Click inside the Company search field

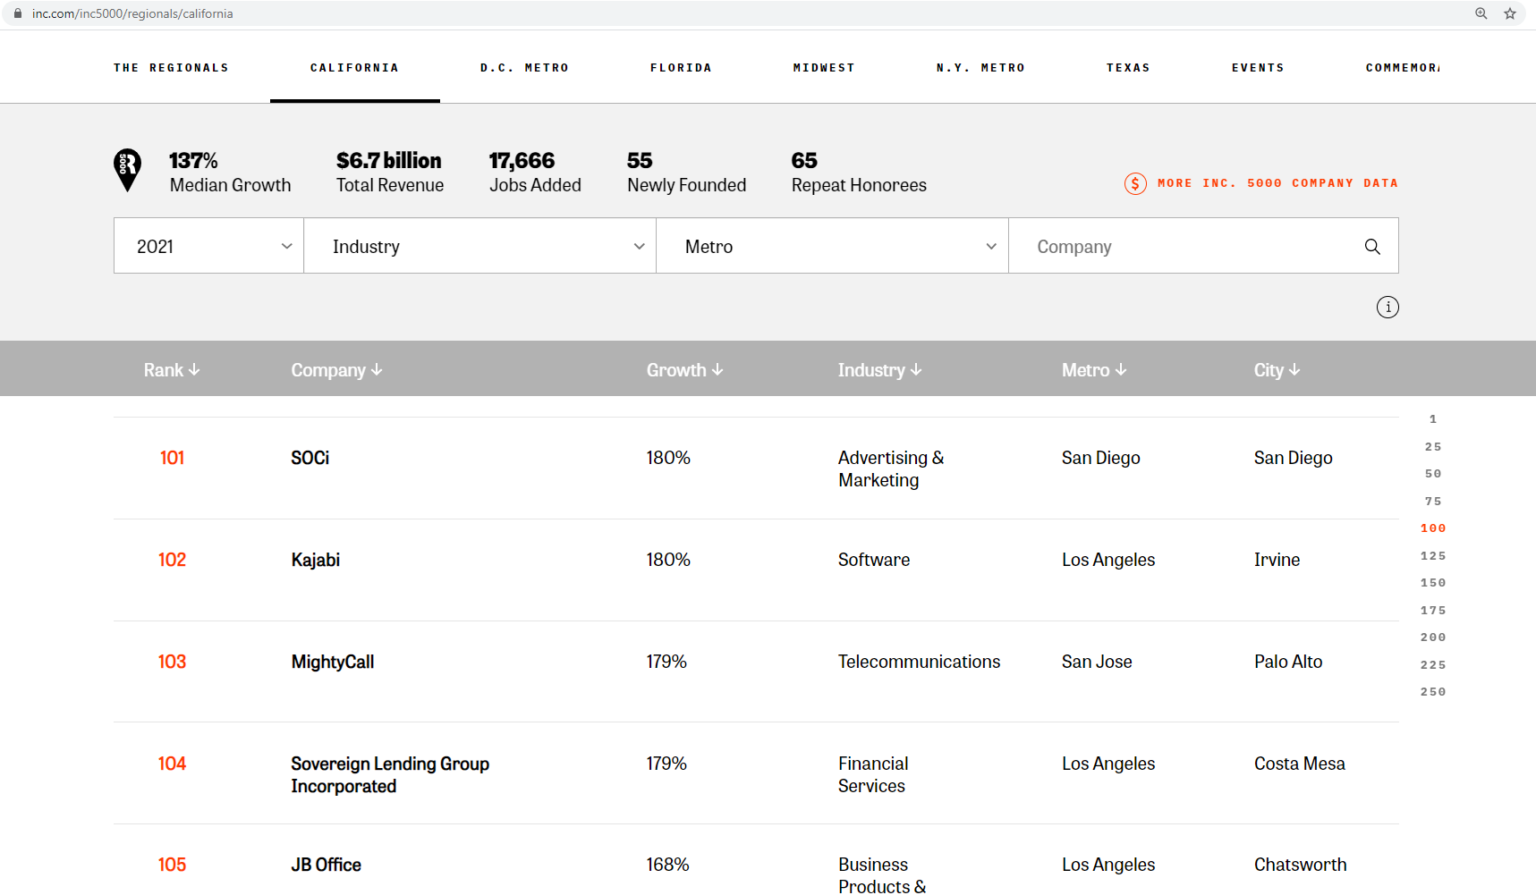point(1150,245)
